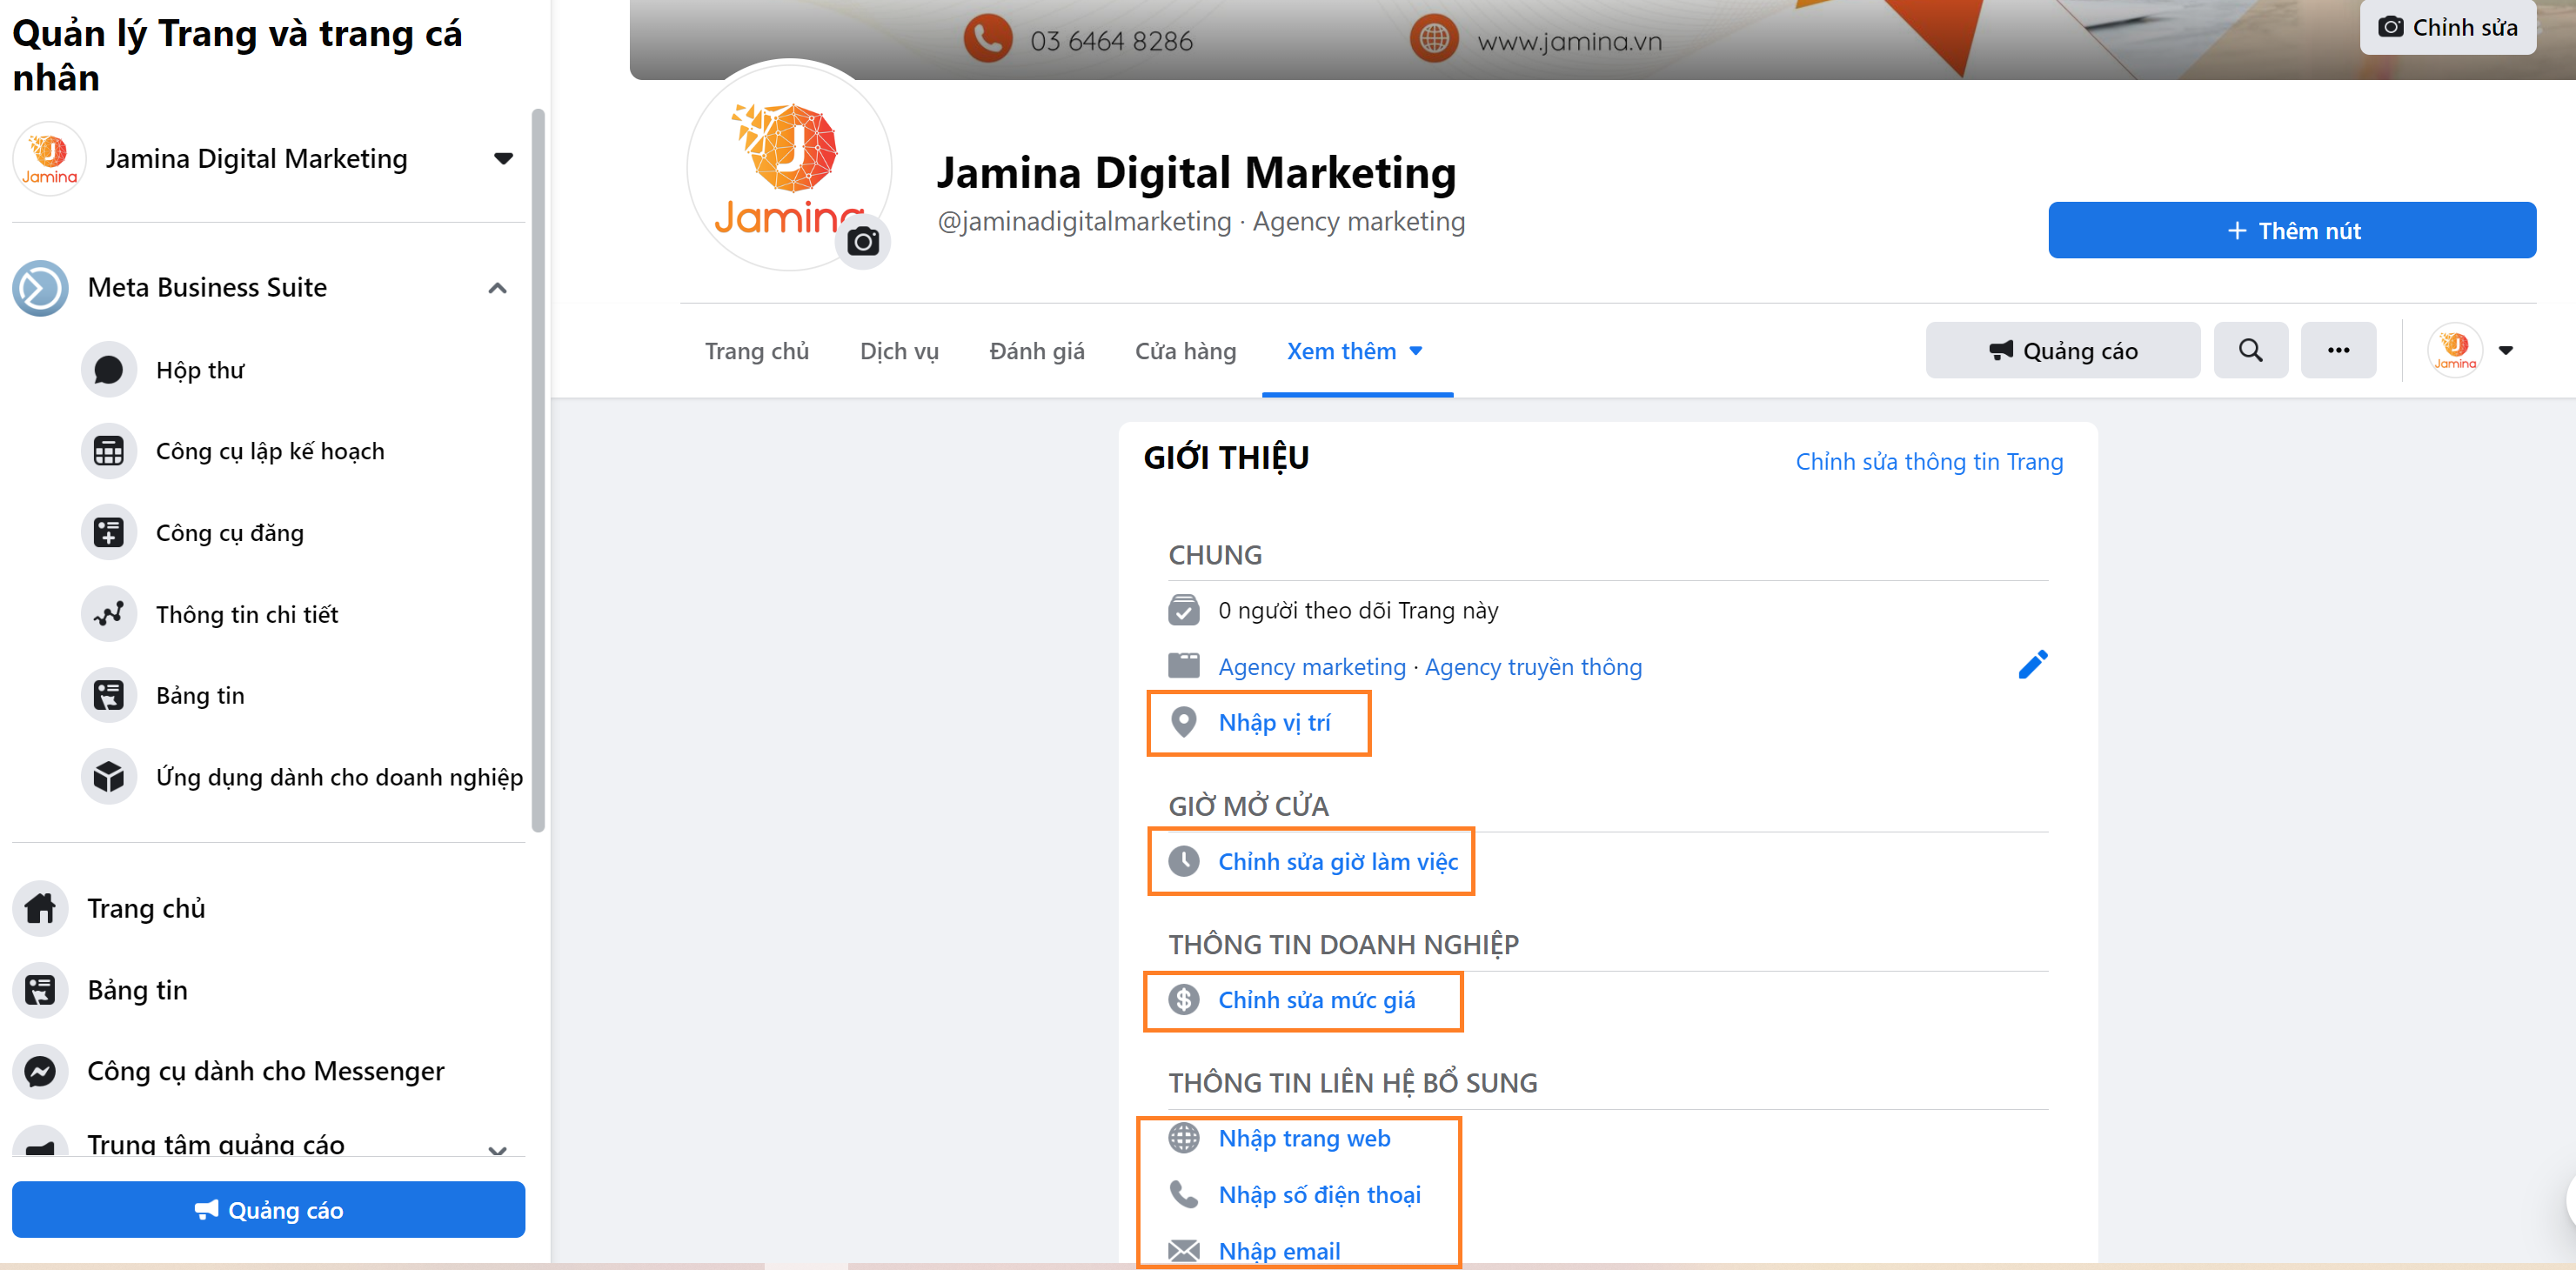Click the Thông tin chi tiết insights icon
The width and height of the screenshot is (2576, 1270).
click(x=108, y=614)
